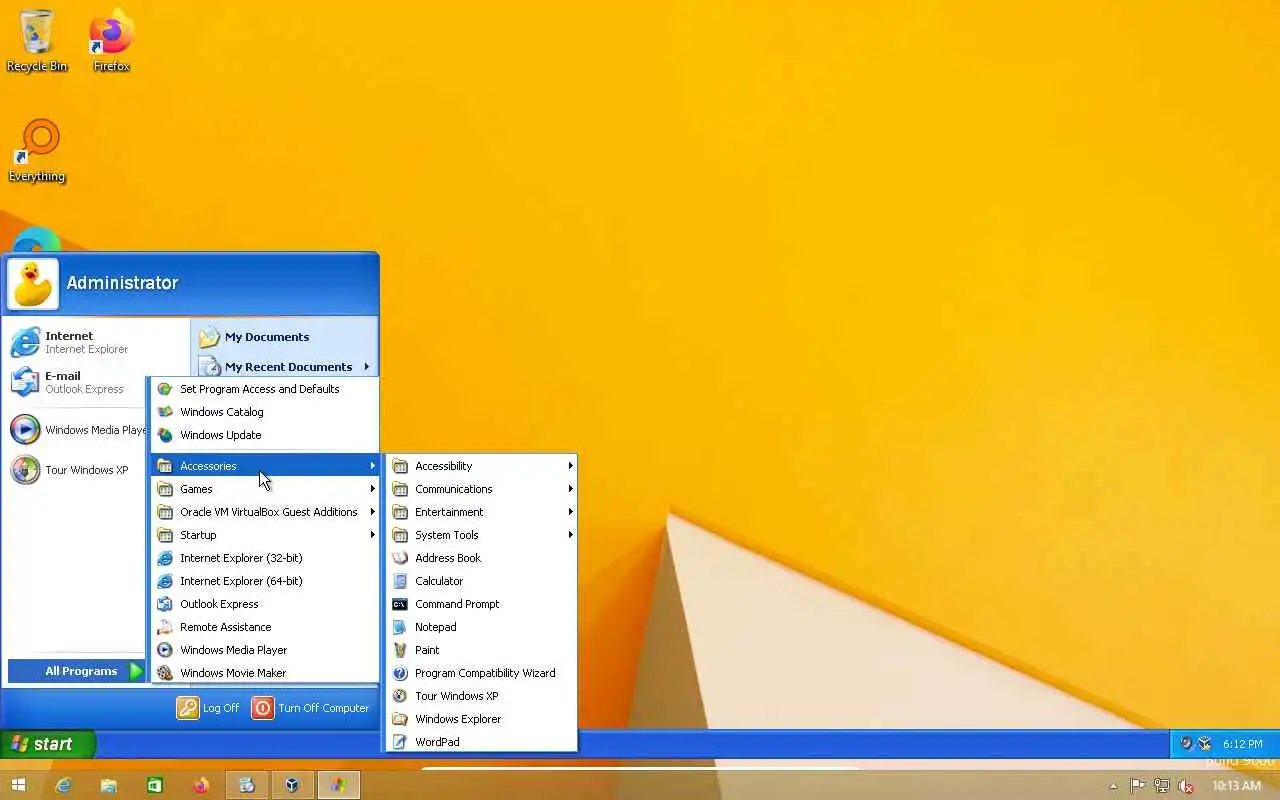
Task: Click the muted volume icon in tray
Action: click(1186, 786)
